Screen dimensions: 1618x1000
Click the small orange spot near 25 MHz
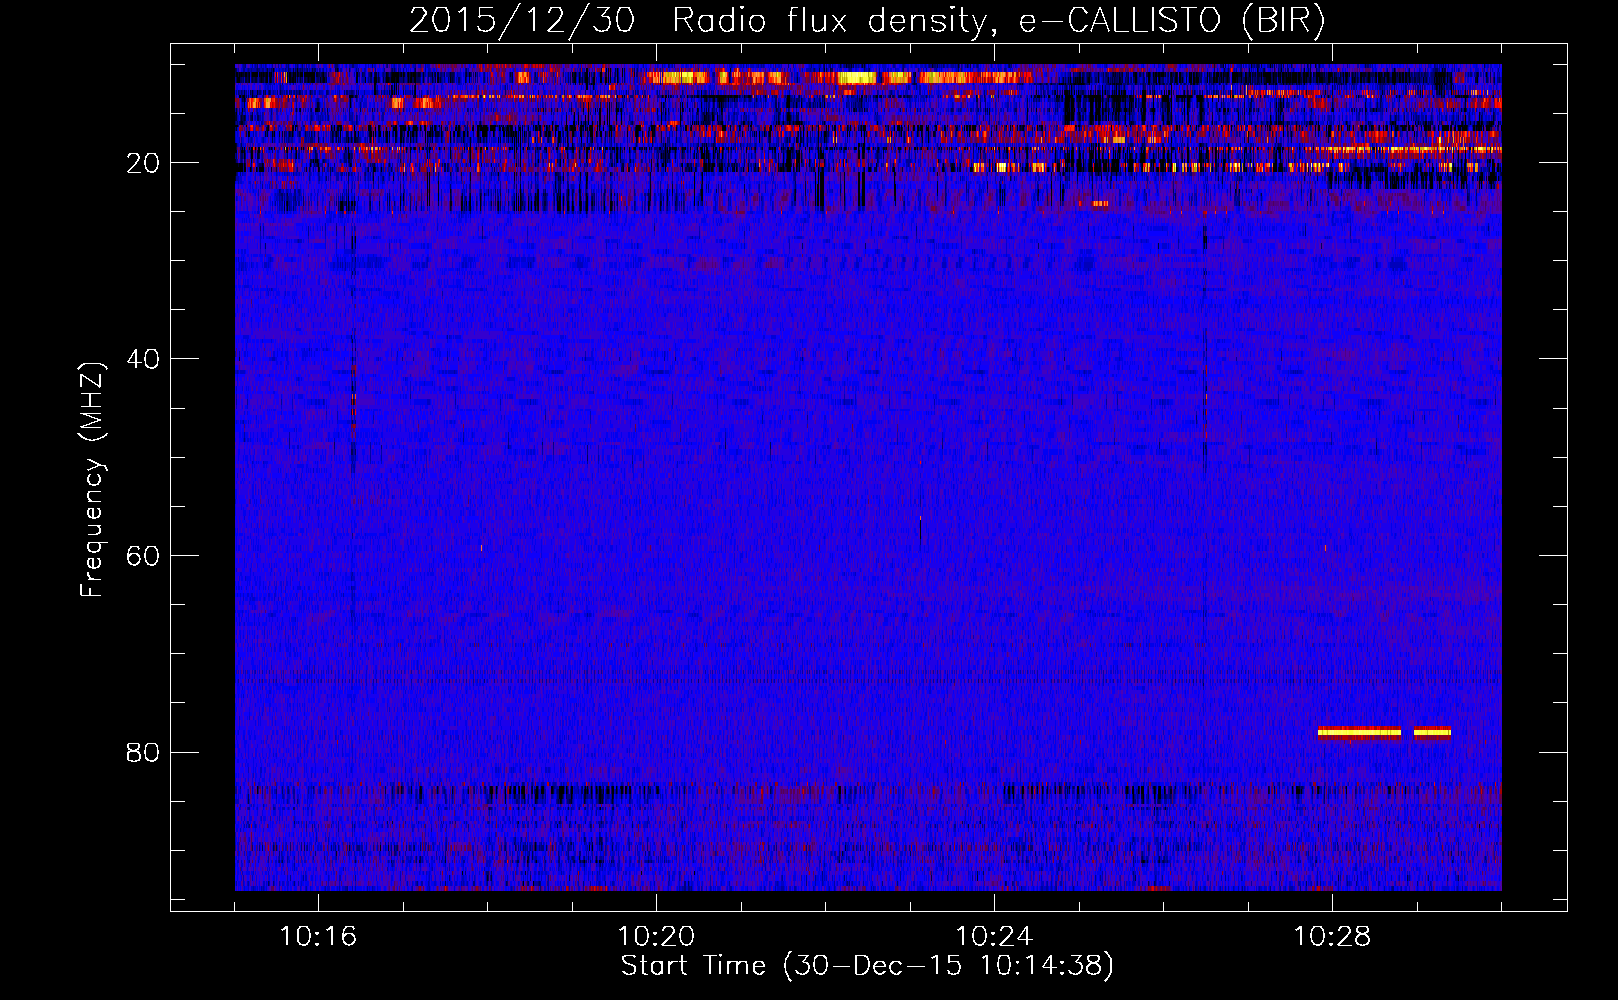click(x=1100, y=204)
